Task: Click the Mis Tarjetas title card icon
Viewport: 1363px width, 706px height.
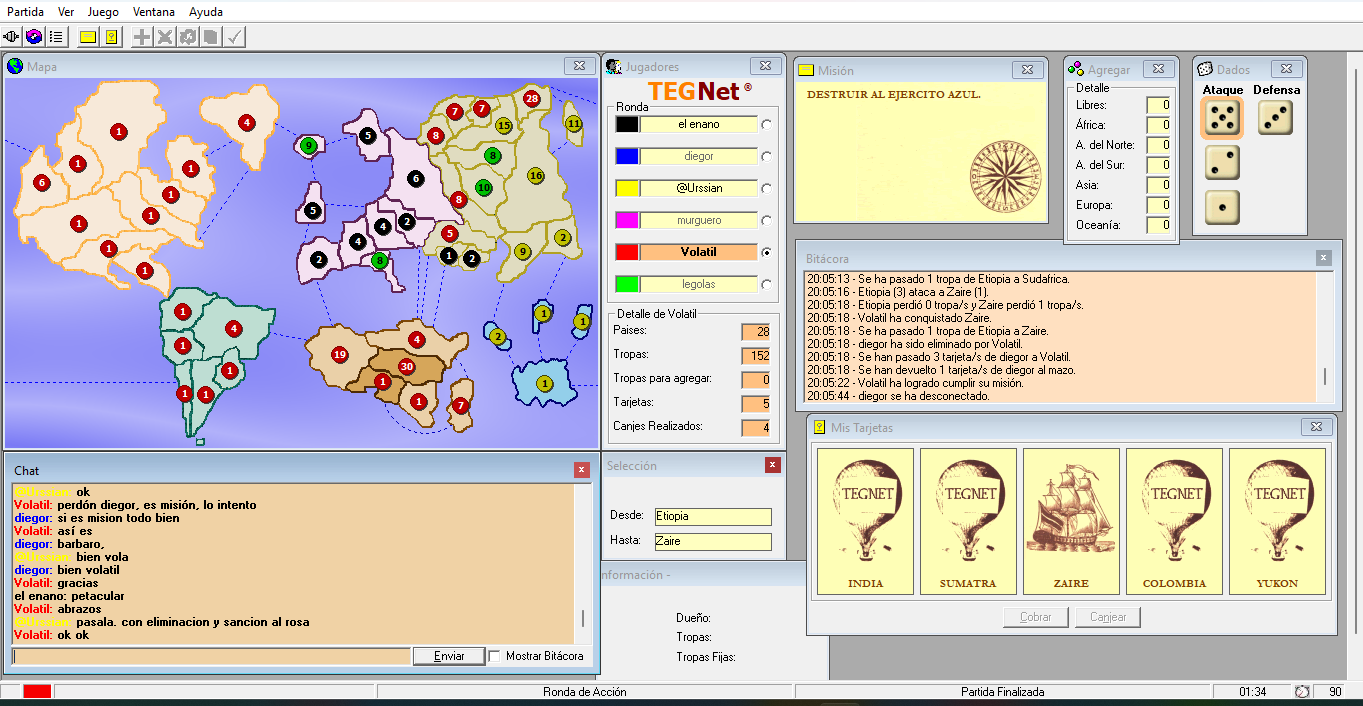Action: 819,427
